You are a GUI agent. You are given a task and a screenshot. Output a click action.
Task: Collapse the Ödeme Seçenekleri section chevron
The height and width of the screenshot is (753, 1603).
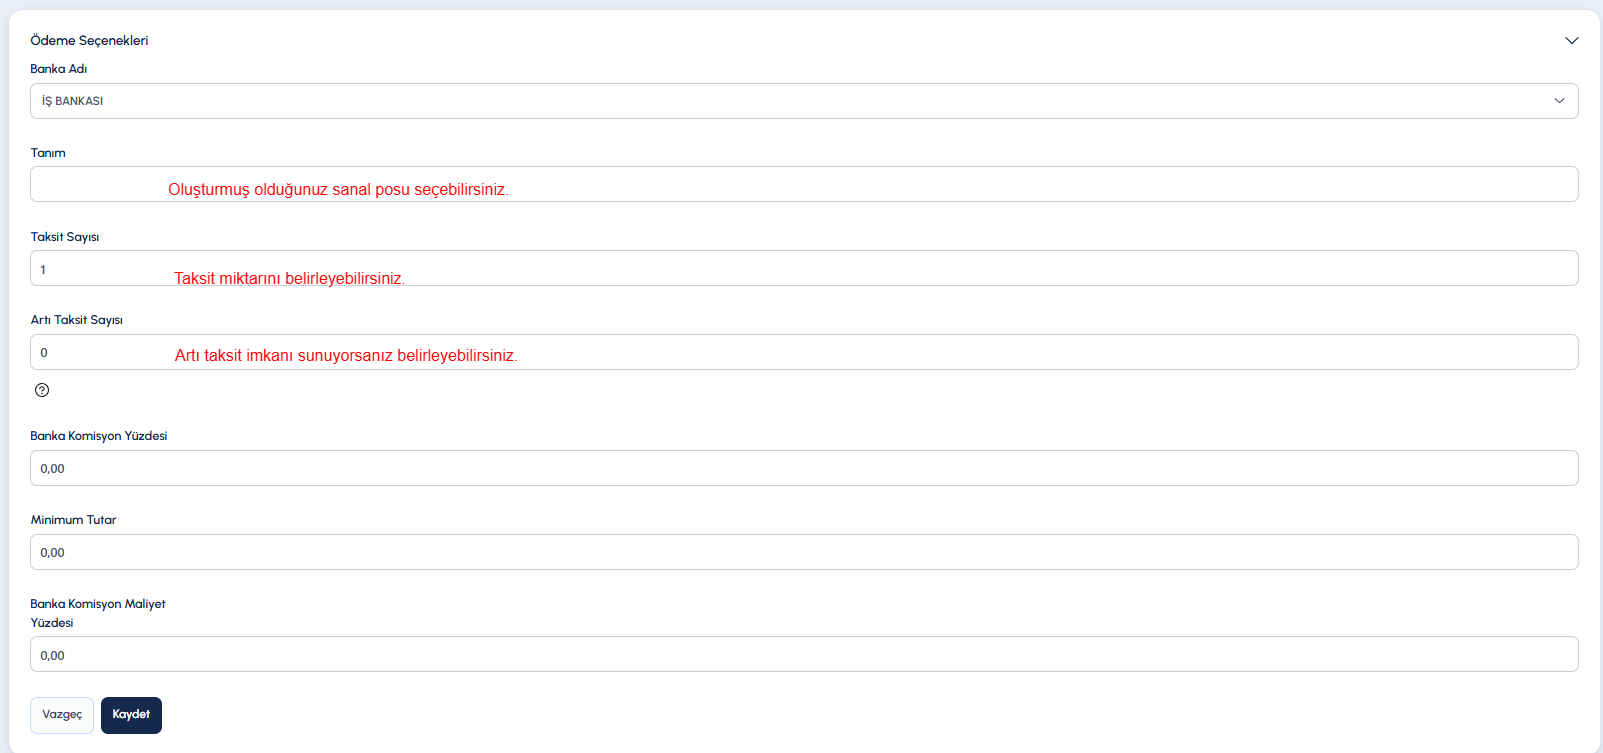(1571, 41)
